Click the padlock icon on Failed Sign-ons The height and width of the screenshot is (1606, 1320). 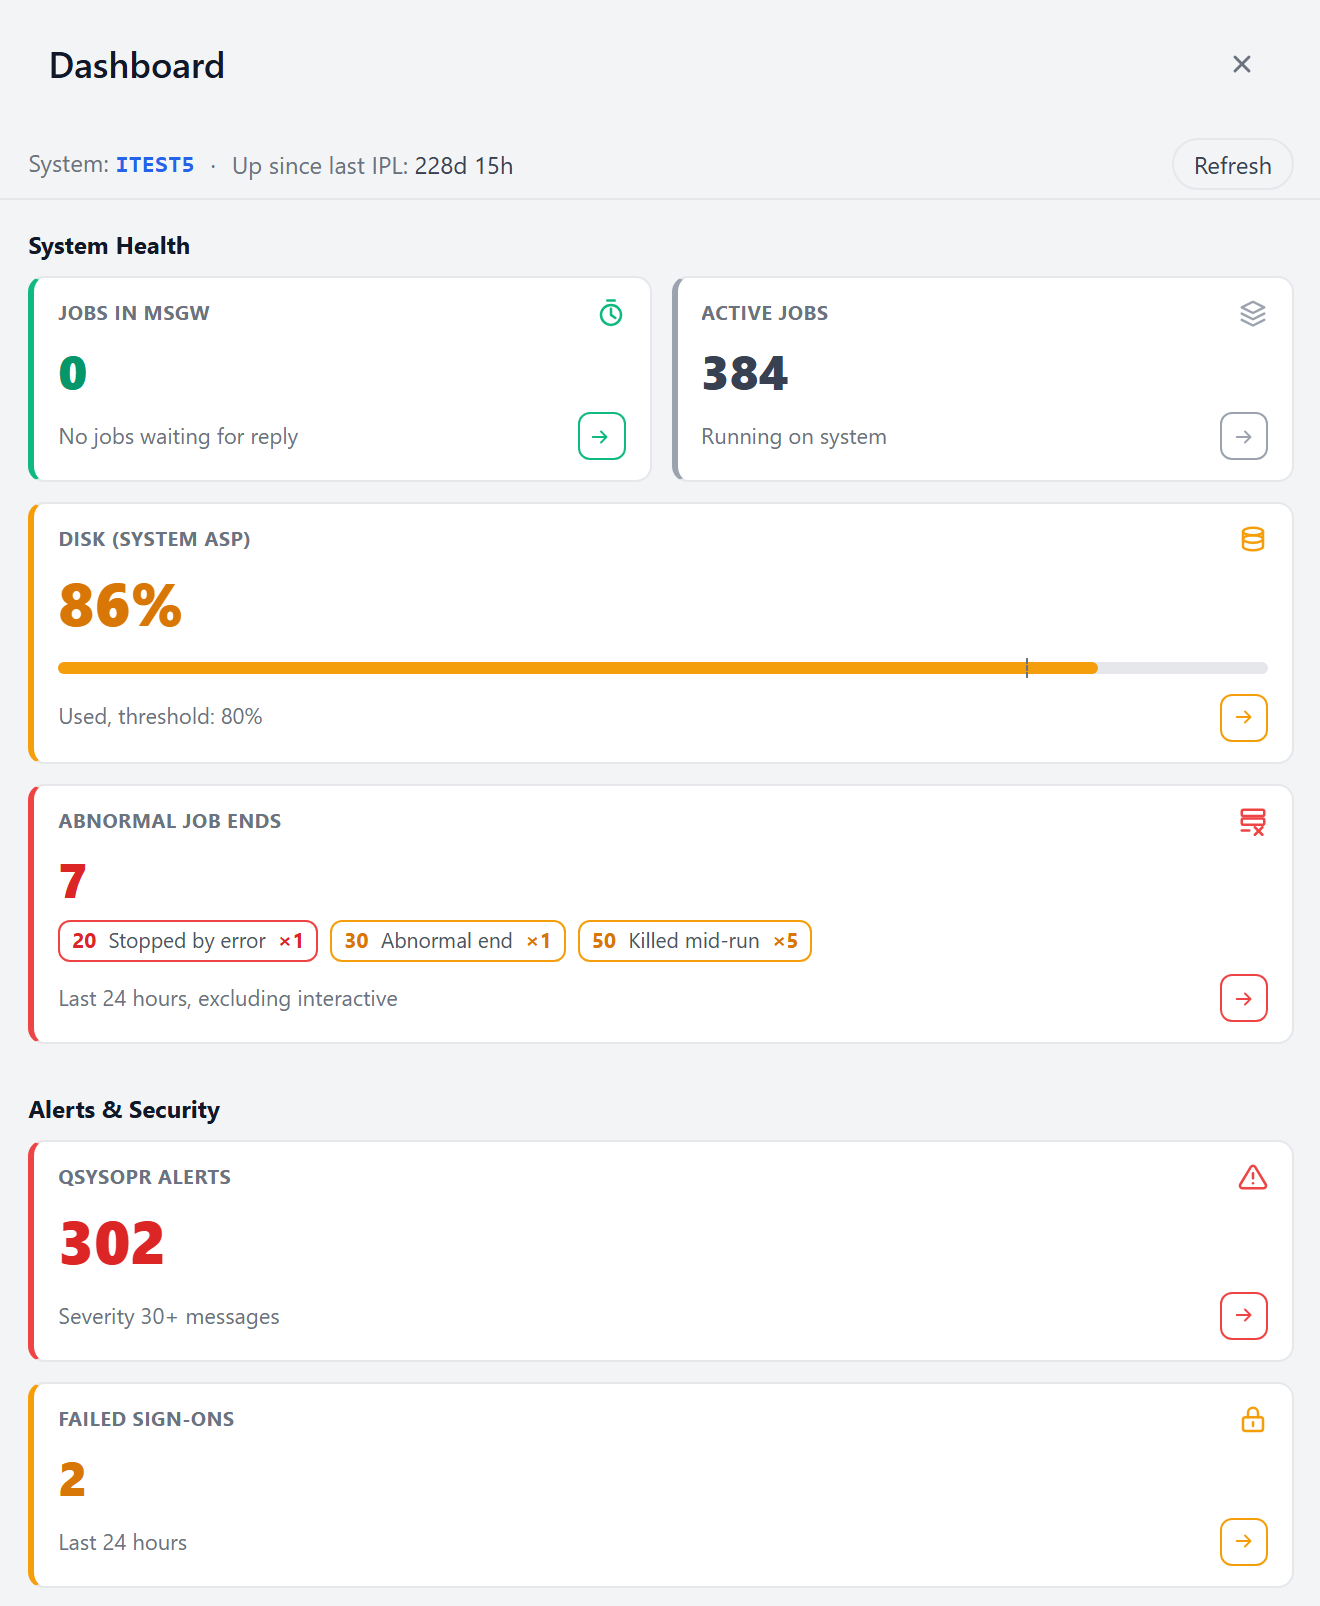click(x=1253, y=1419)
